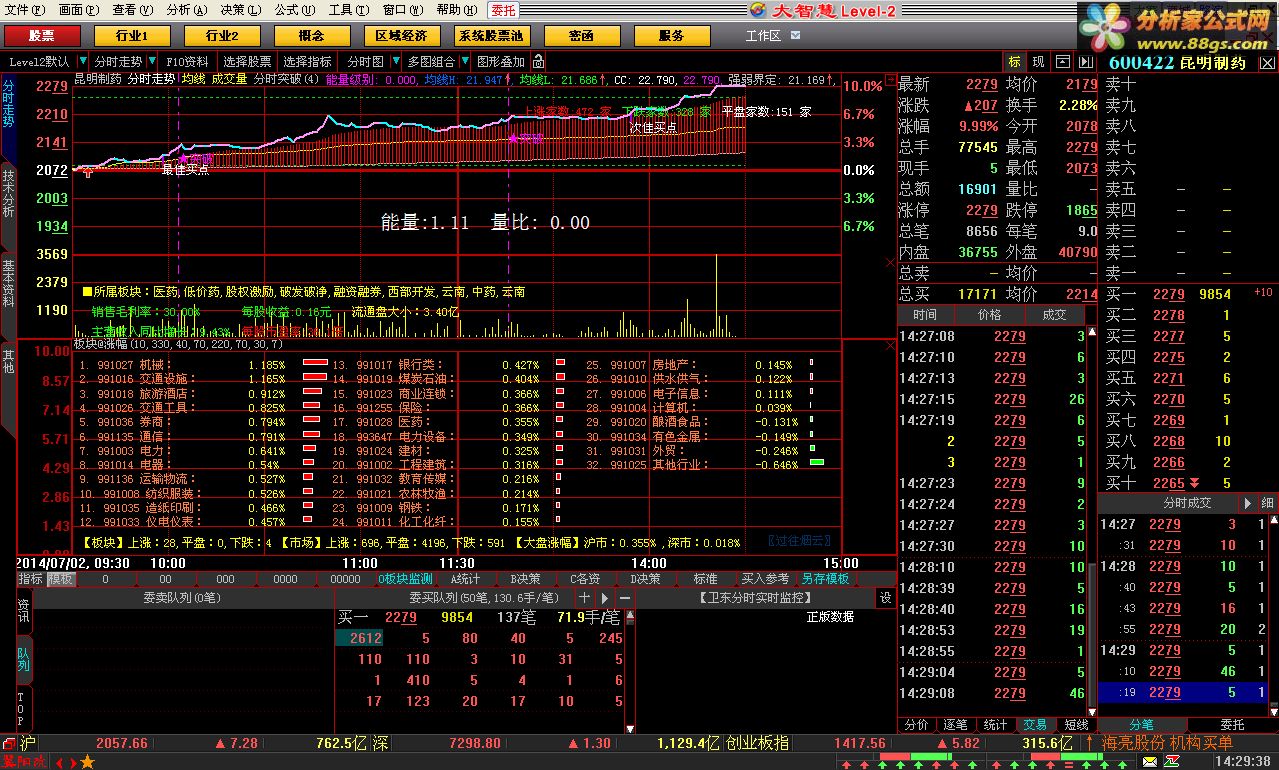Click the lock icon after 图形叠加
The width and height of the screenshot is (1279, 770).
click(537, 62)
